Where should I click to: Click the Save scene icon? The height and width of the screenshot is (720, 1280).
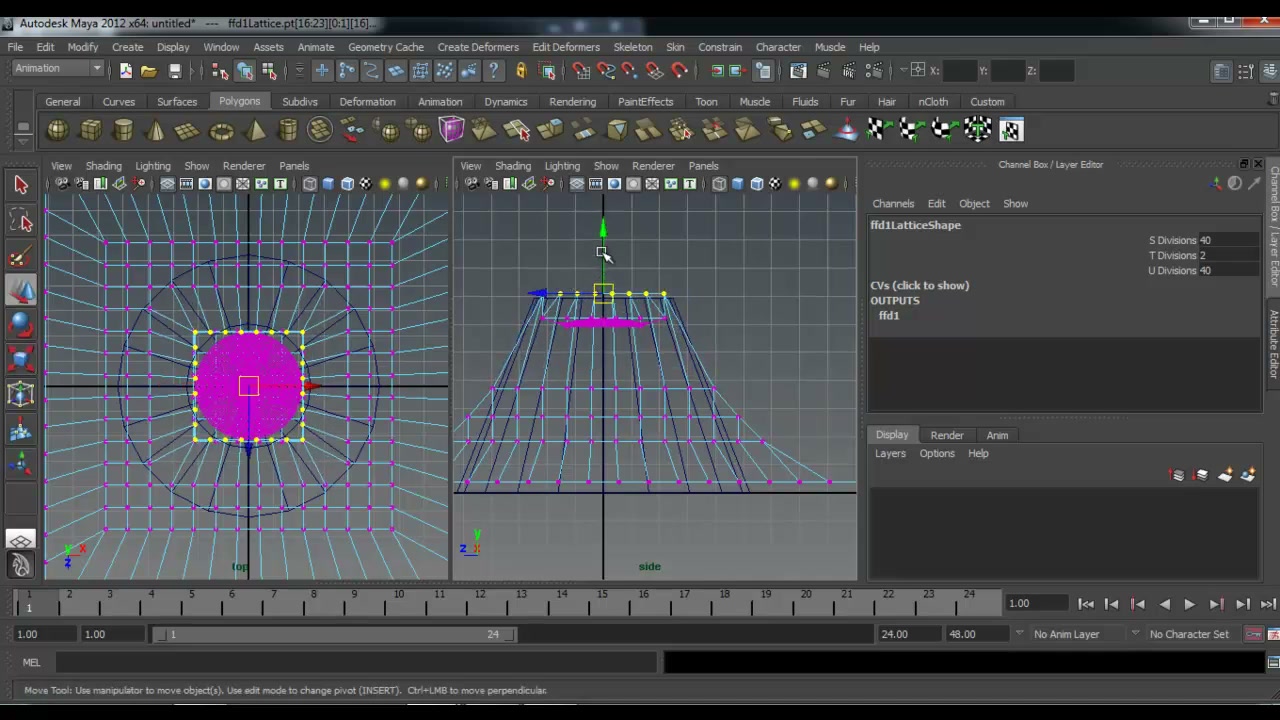tap(175, 70)
